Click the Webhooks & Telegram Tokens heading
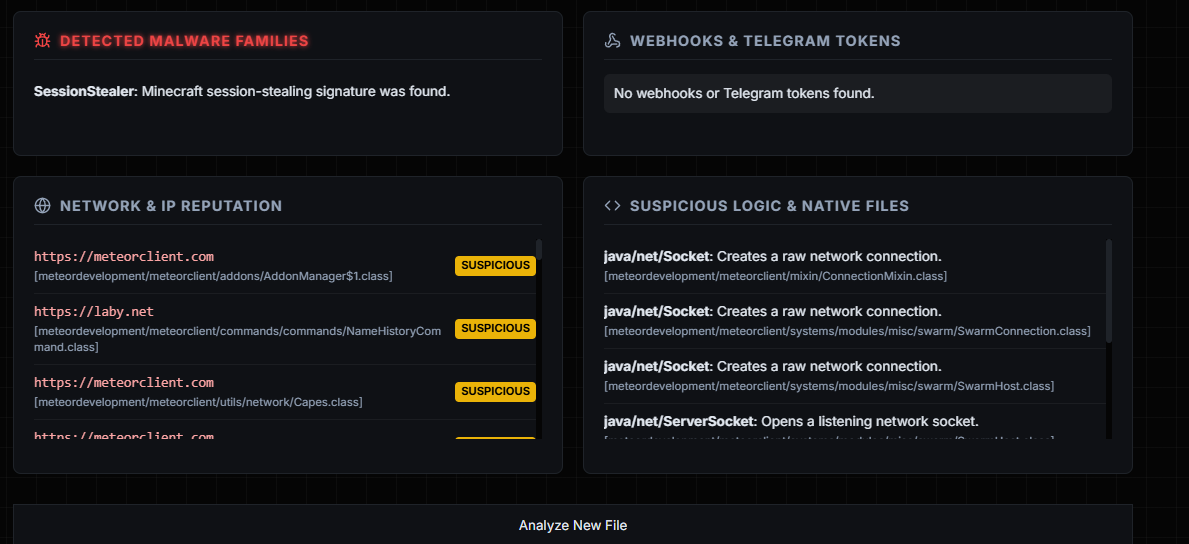This screenshot has height=544, width=1189. (765, 41)
